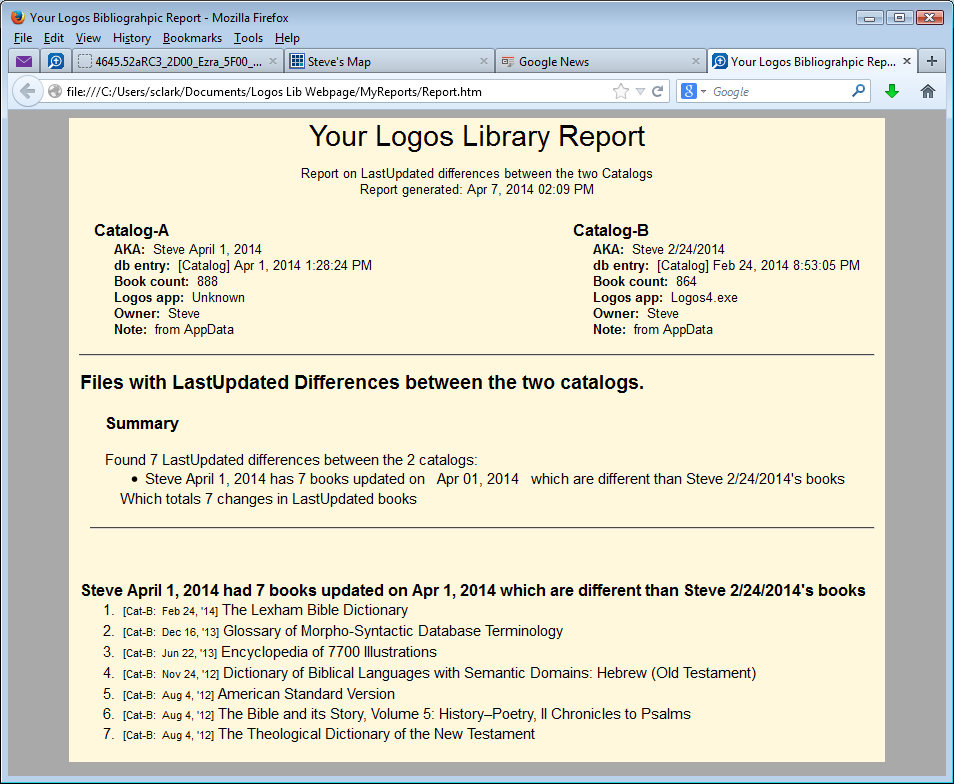Viewport: 954px width, 784px height.
Task: Switch to the Steve's Map tab
Action: click(x=389, y=61)
